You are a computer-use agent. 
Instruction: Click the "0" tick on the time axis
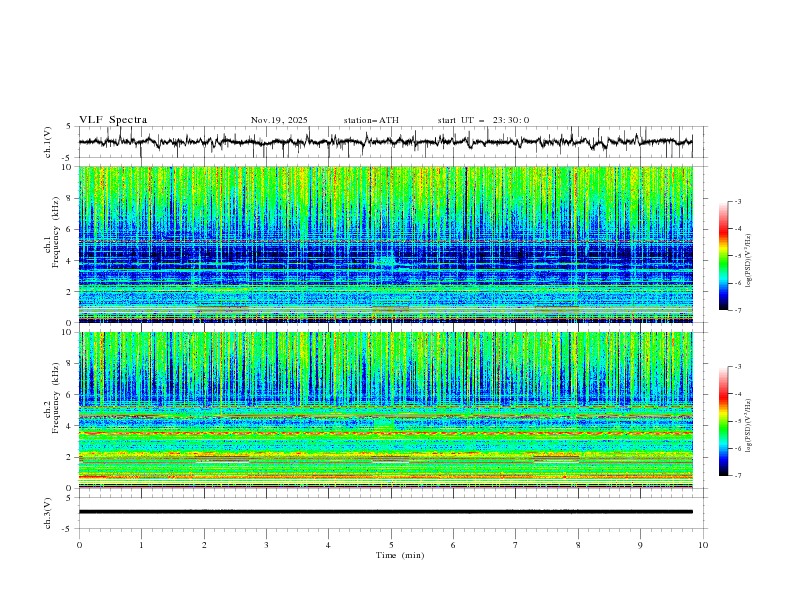tap(79, 545)
